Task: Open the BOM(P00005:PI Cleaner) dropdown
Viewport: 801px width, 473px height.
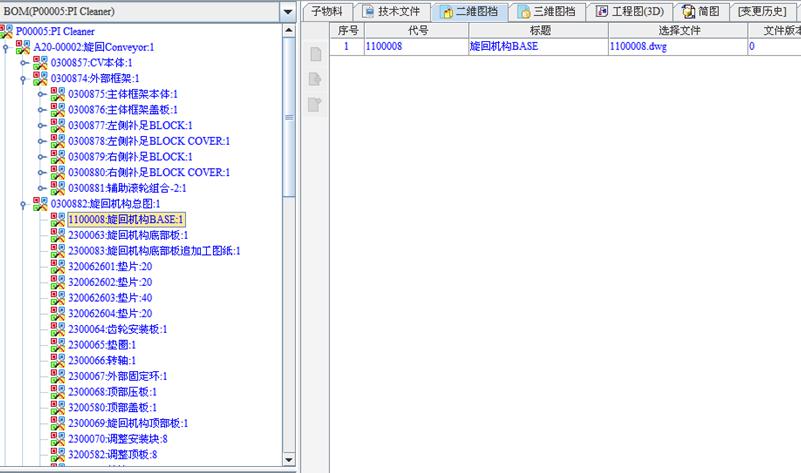Action: click(x=288, y=12)
